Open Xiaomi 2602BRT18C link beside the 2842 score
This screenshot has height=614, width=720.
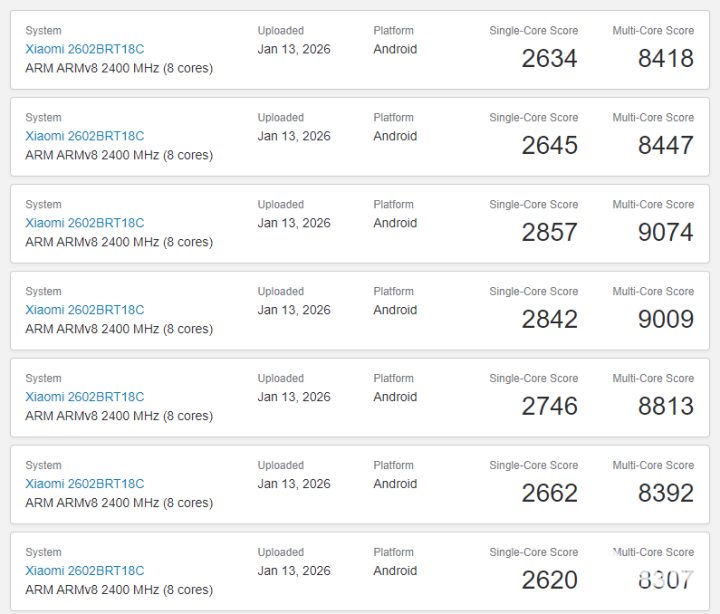pyautogui.click(x=85, y=310)
